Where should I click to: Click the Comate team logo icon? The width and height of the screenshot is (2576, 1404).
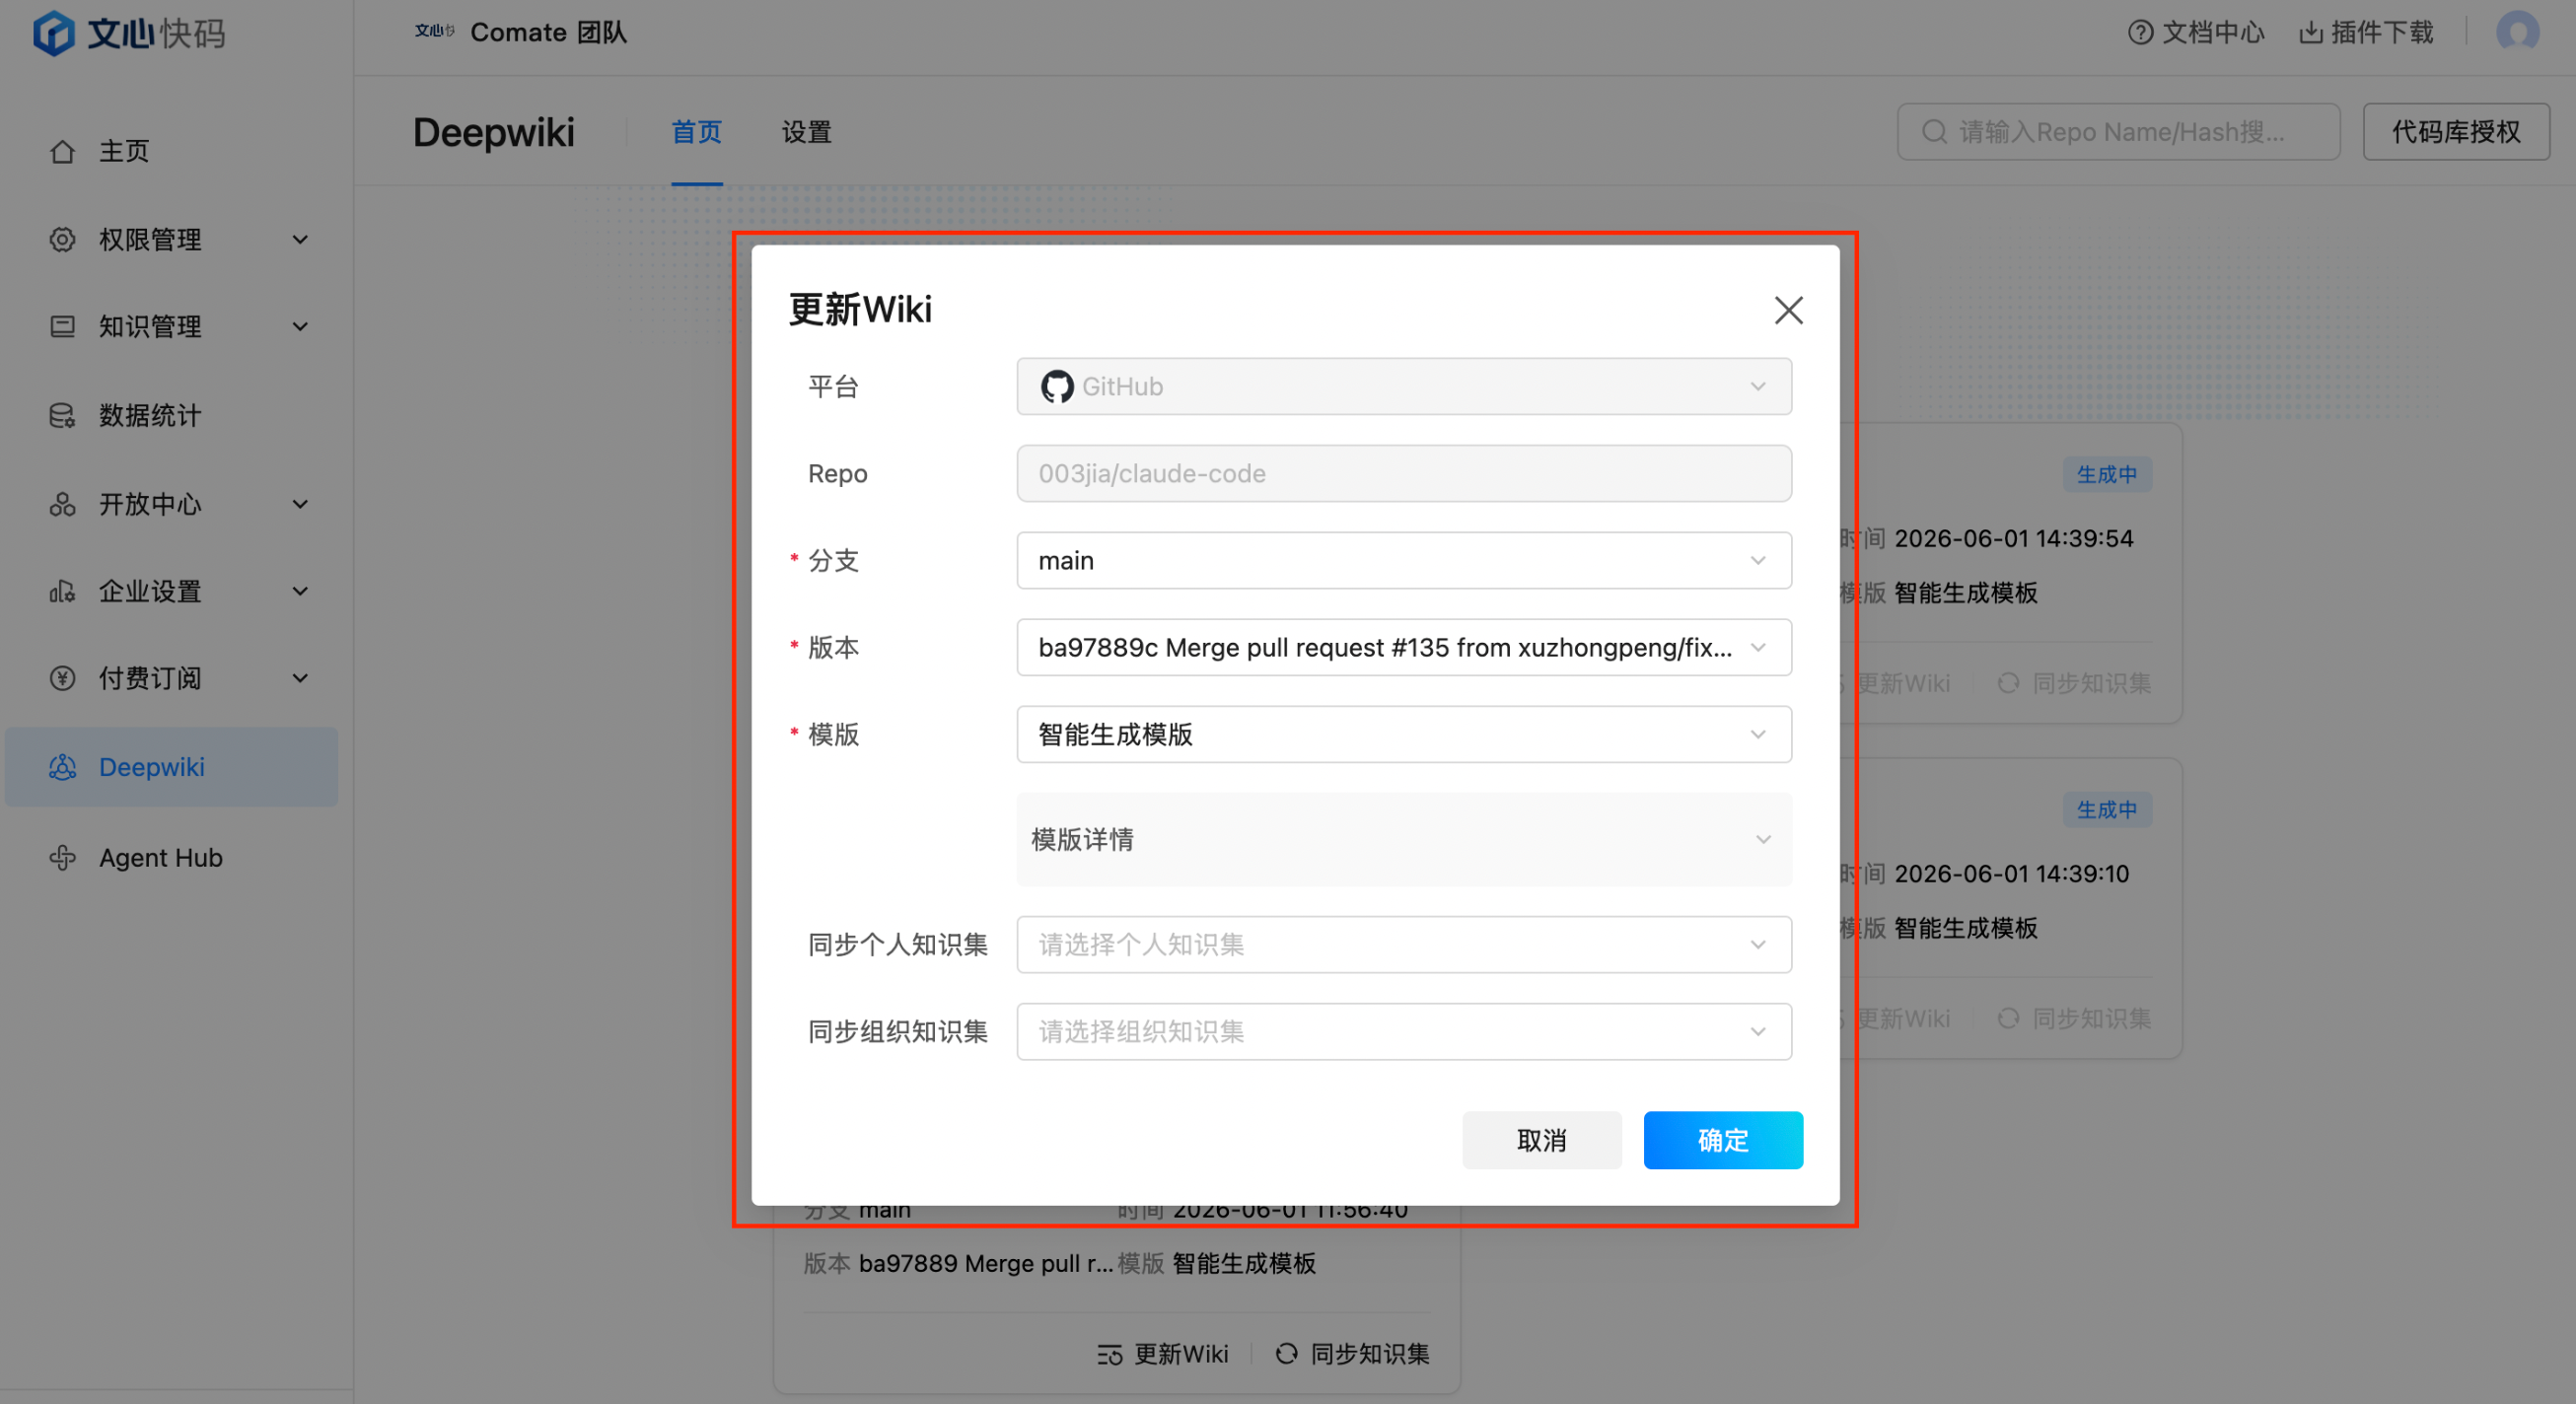tap(435, 32)
